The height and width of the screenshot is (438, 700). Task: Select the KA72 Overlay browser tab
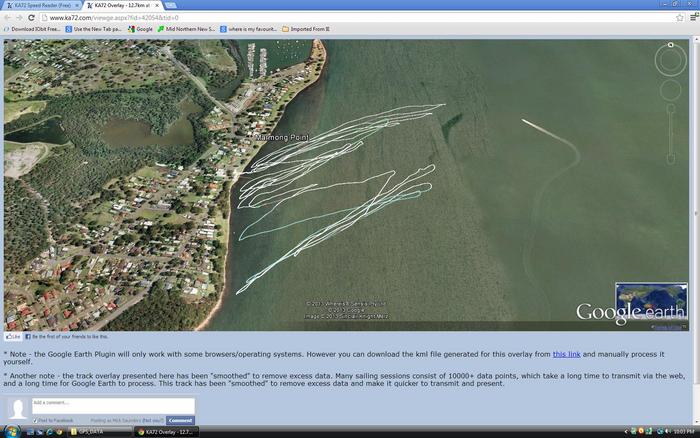coord(125,6)
